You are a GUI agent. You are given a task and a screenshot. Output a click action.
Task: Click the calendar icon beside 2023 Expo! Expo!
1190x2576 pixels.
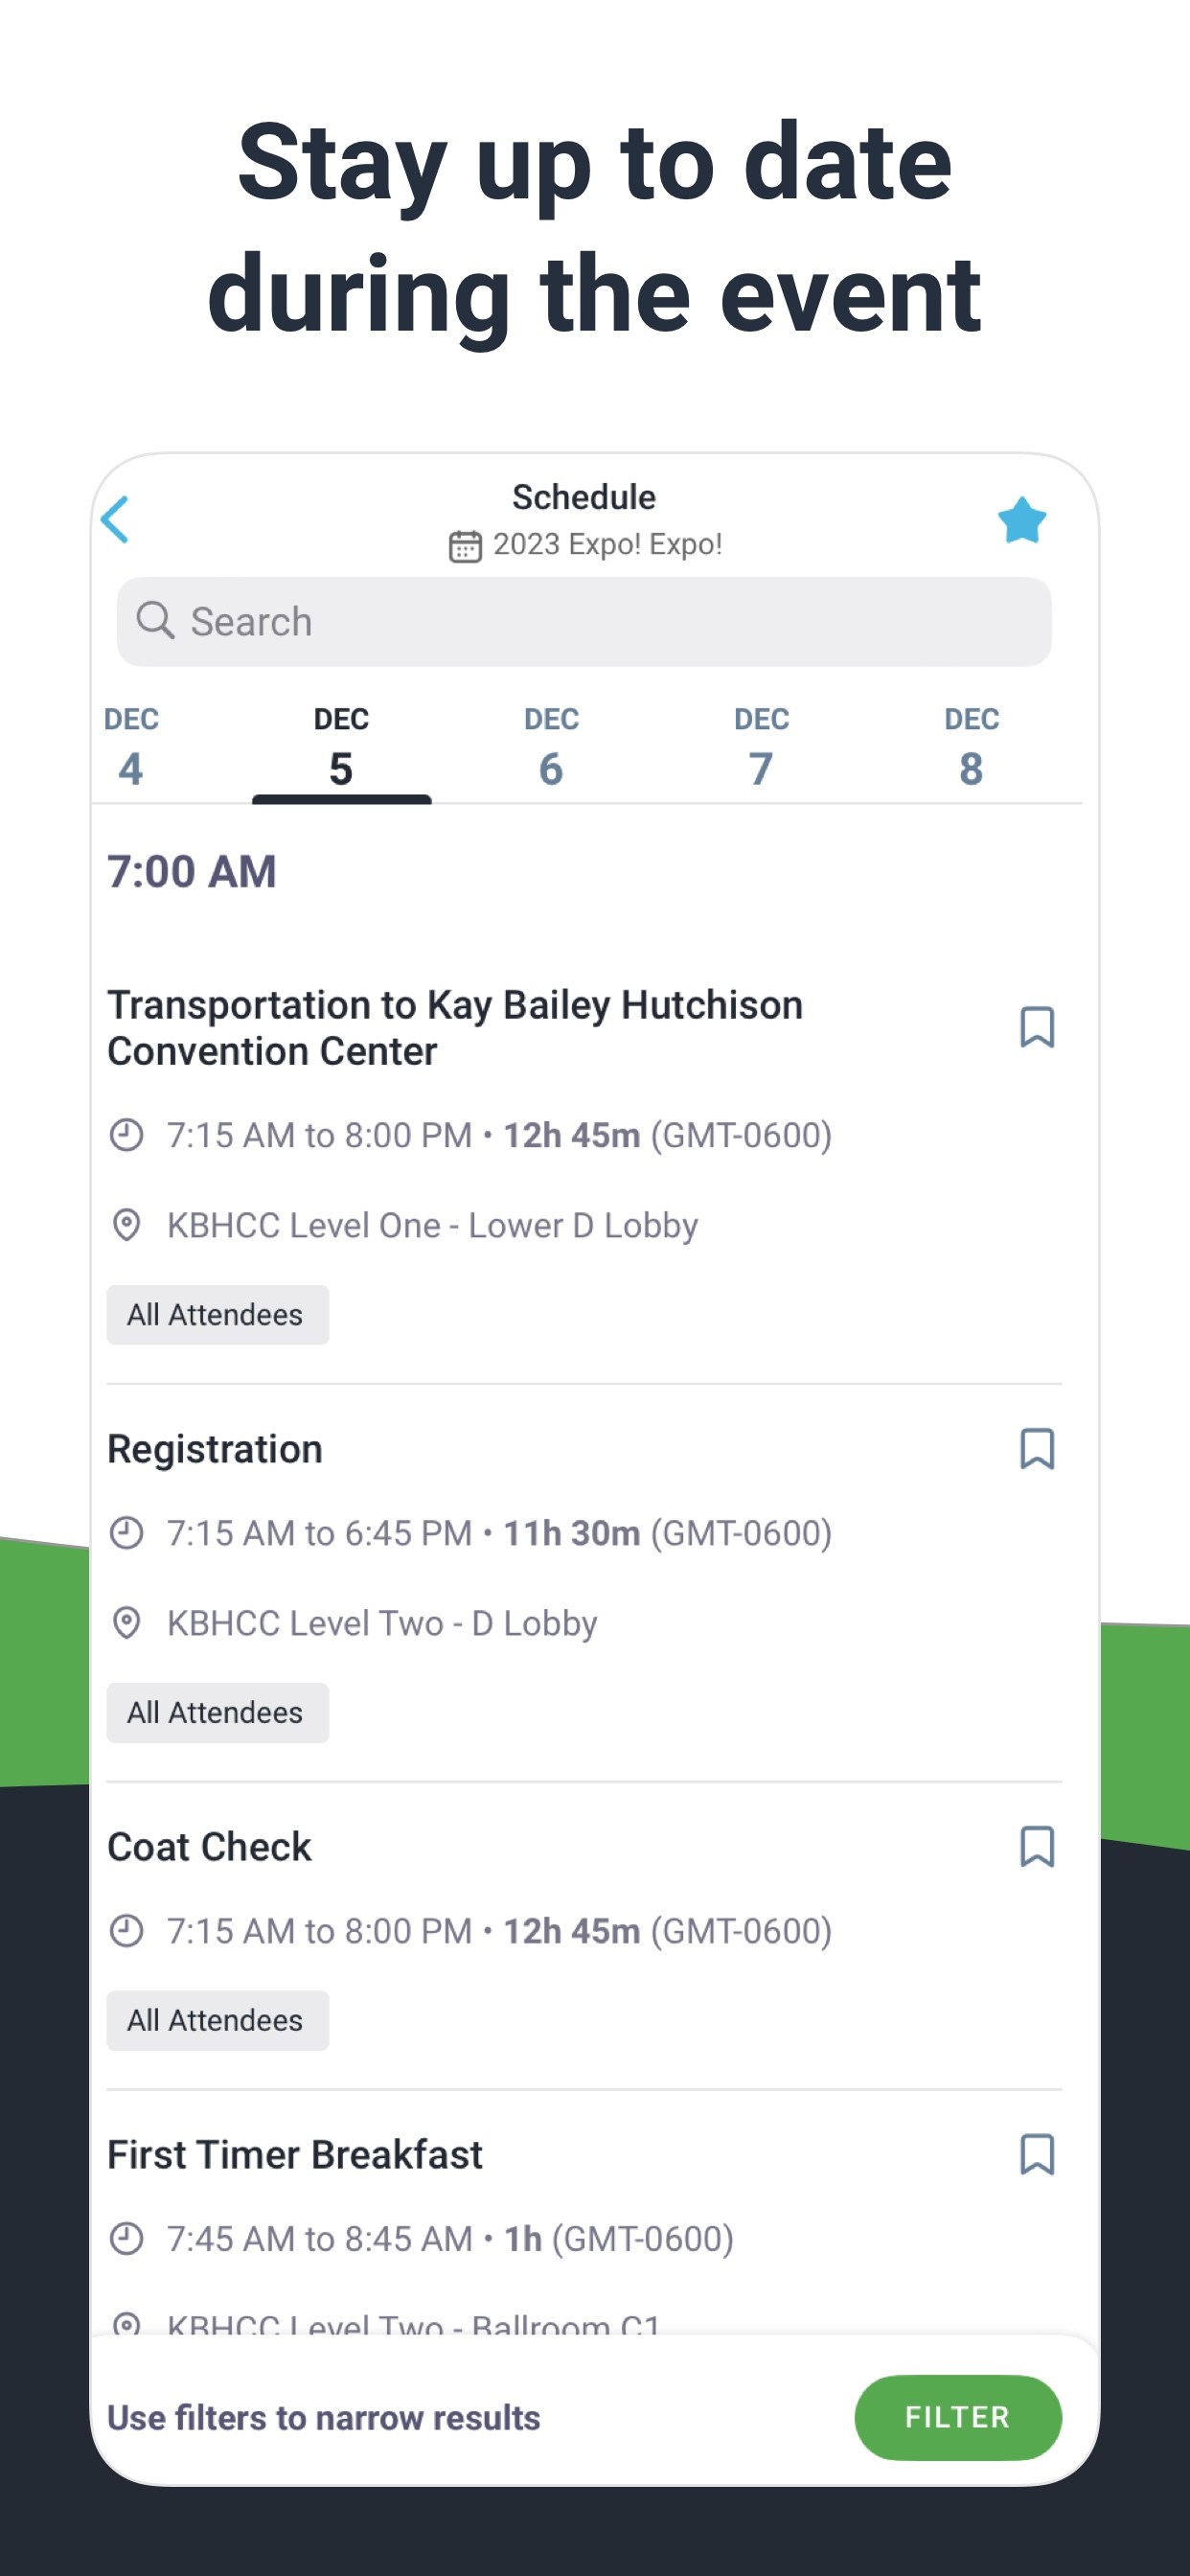coord(465,546)
